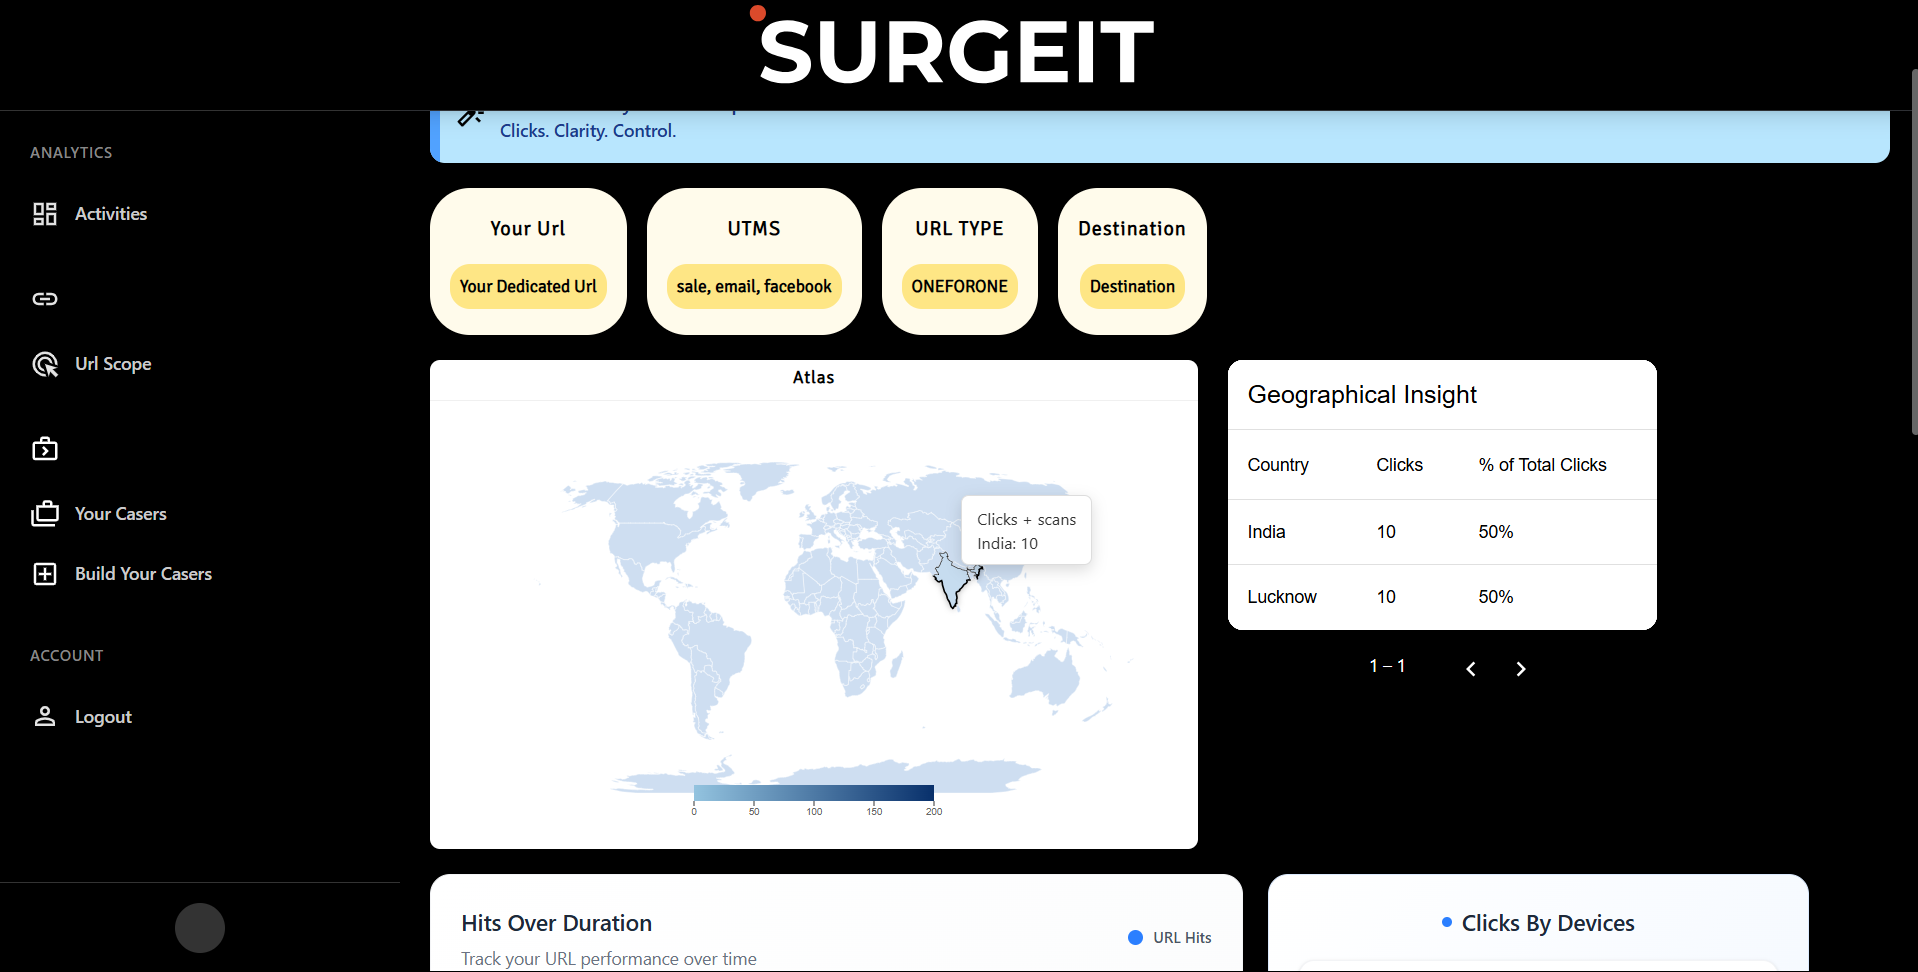
Task: Click the Url Scope target icon
Action: [x=45, y=364]
